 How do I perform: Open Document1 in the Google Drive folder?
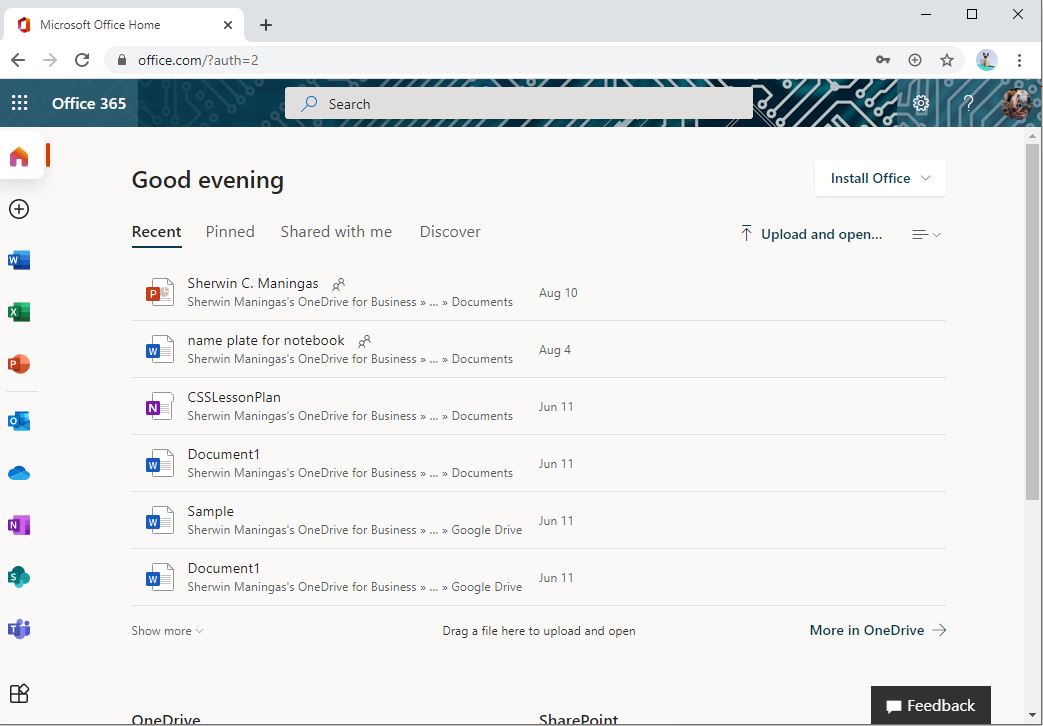(x=224, y=568)
